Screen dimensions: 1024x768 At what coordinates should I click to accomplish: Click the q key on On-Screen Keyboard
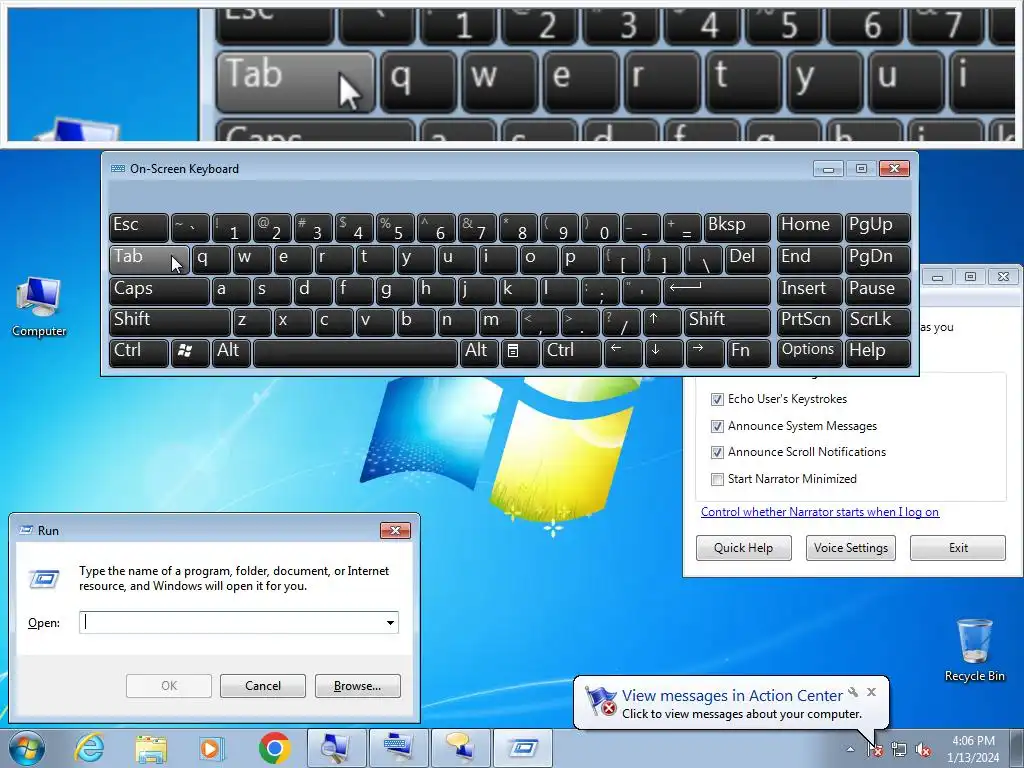tap(212, 260)
